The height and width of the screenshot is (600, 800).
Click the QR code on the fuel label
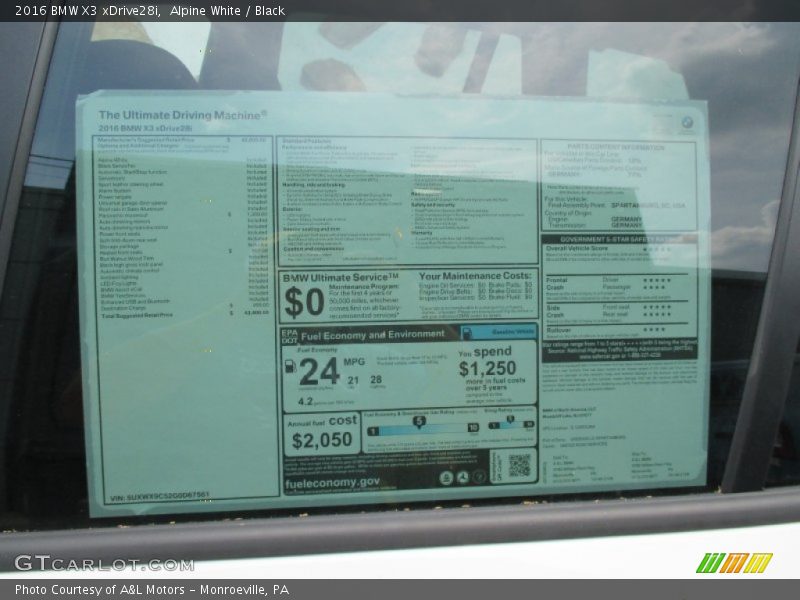519,465
